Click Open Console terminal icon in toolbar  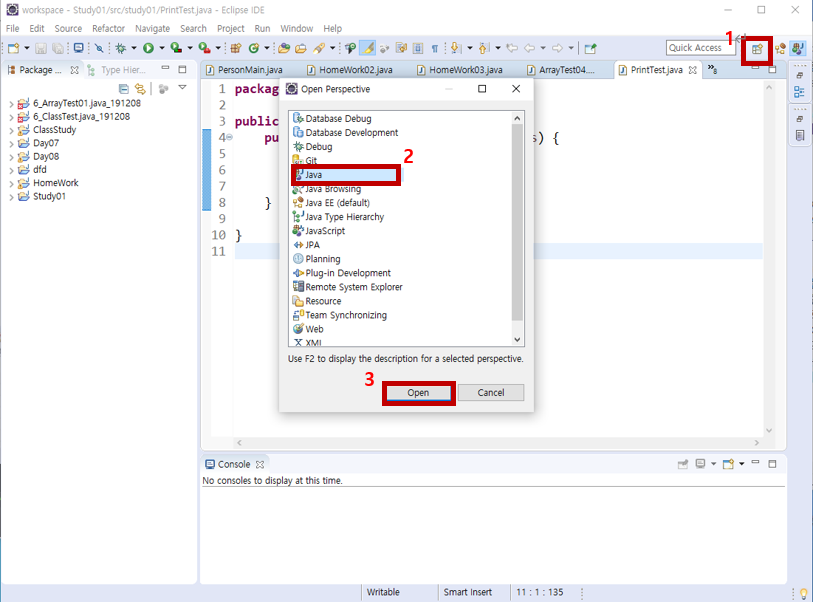pos(78,48)
